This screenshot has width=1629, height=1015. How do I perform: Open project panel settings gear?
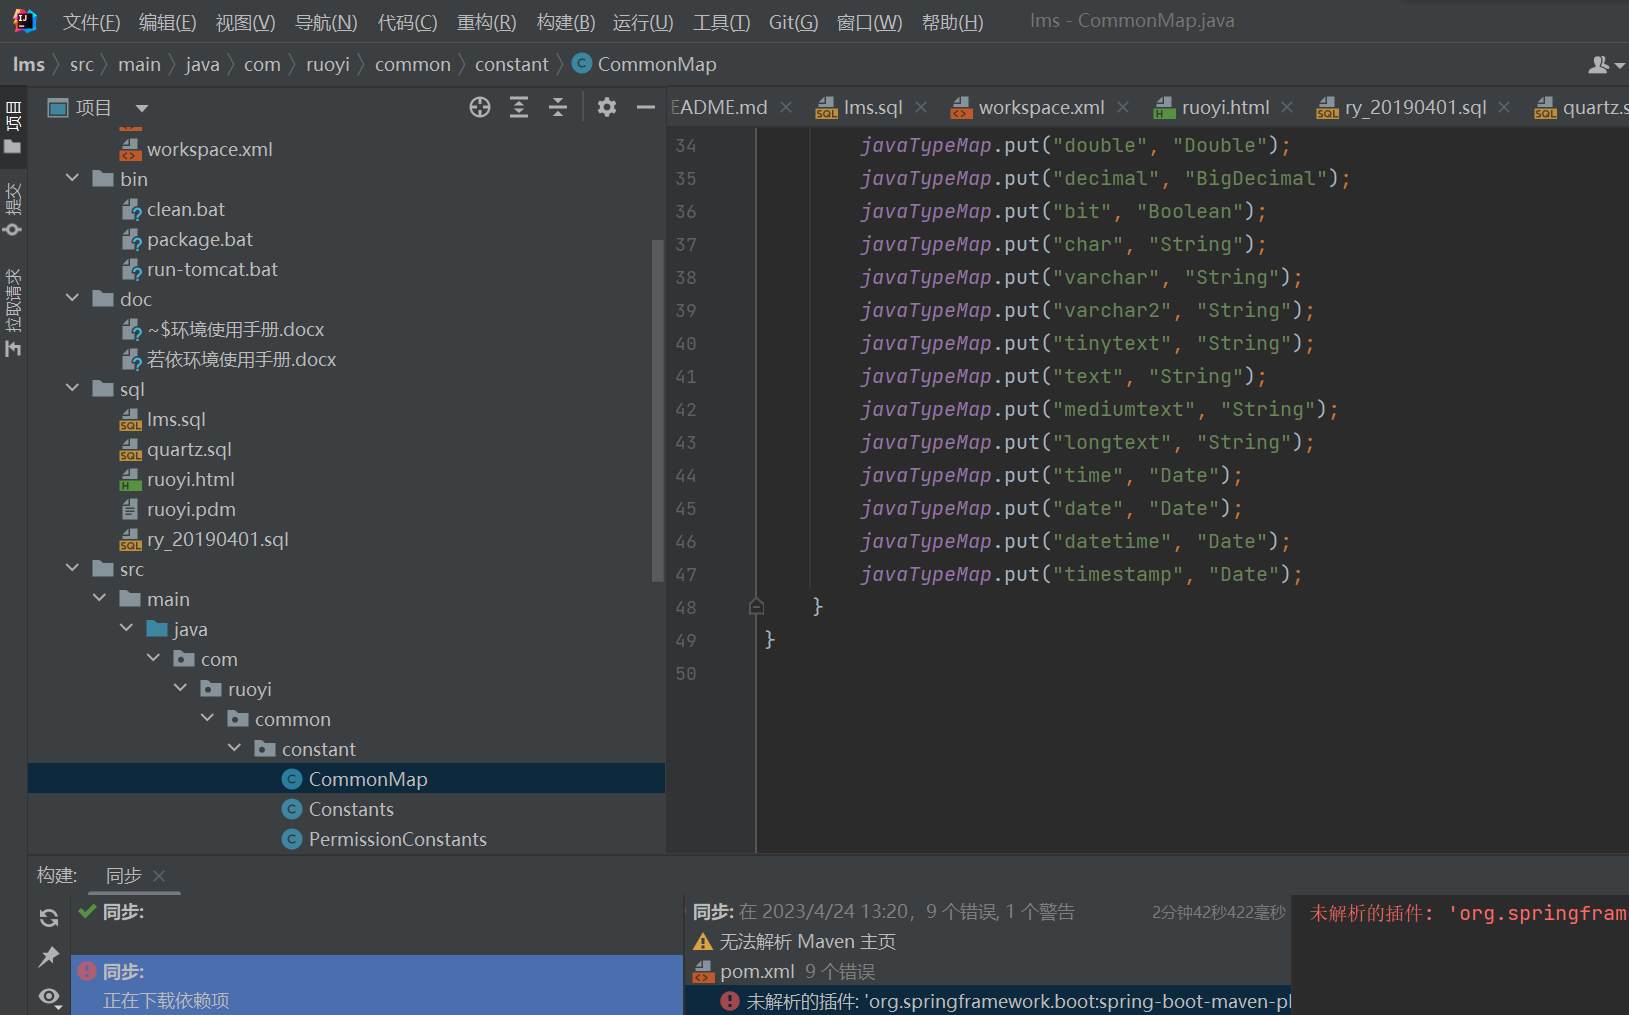coord(607,108)
